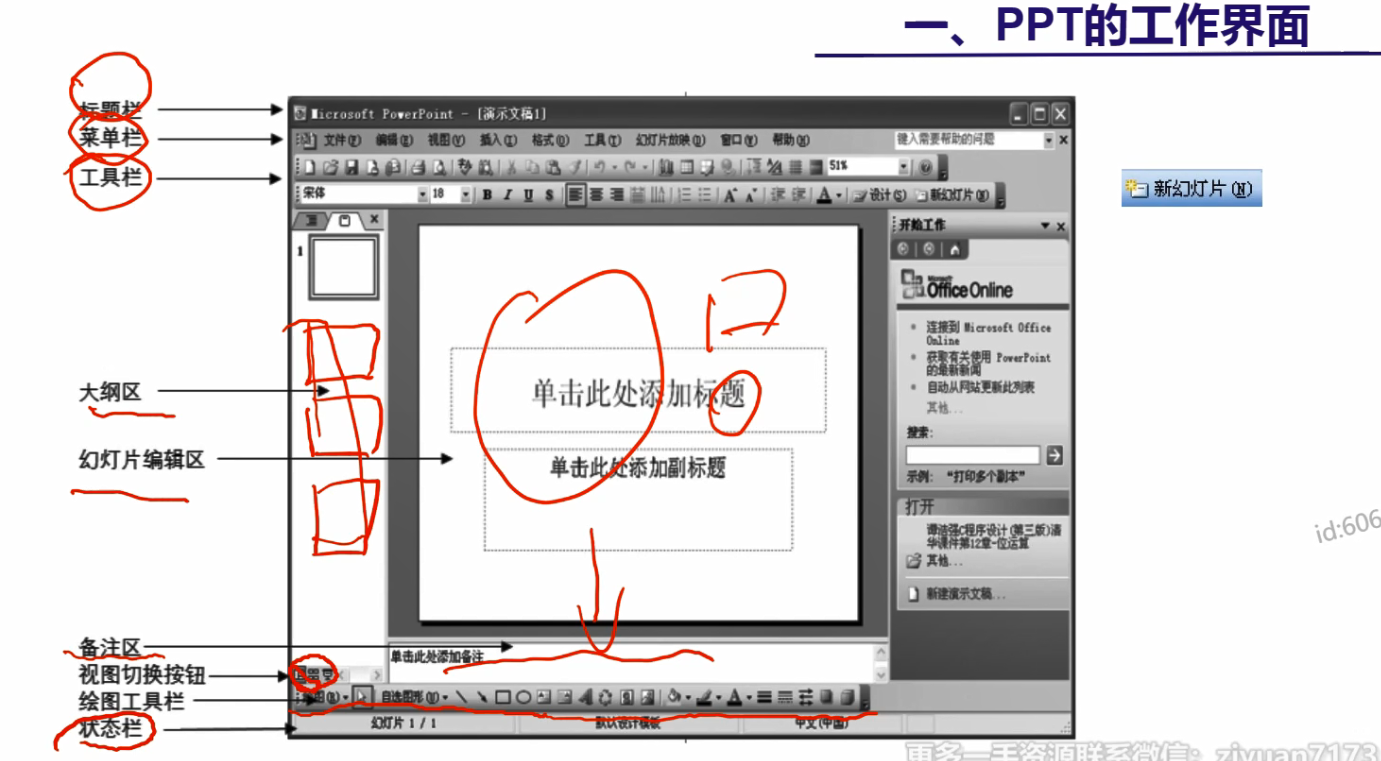This screenshot has height=761, width=1381.
Task: Click the Cut scissors icon
Action: pos(512,167)
